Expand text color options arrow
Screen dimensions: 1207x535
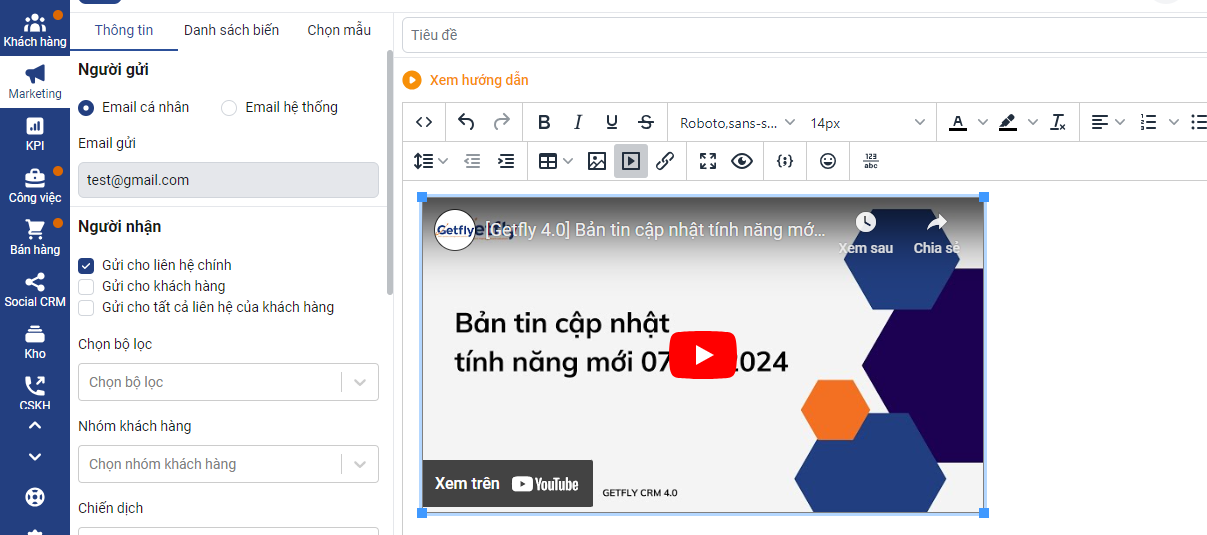(982, 122)
